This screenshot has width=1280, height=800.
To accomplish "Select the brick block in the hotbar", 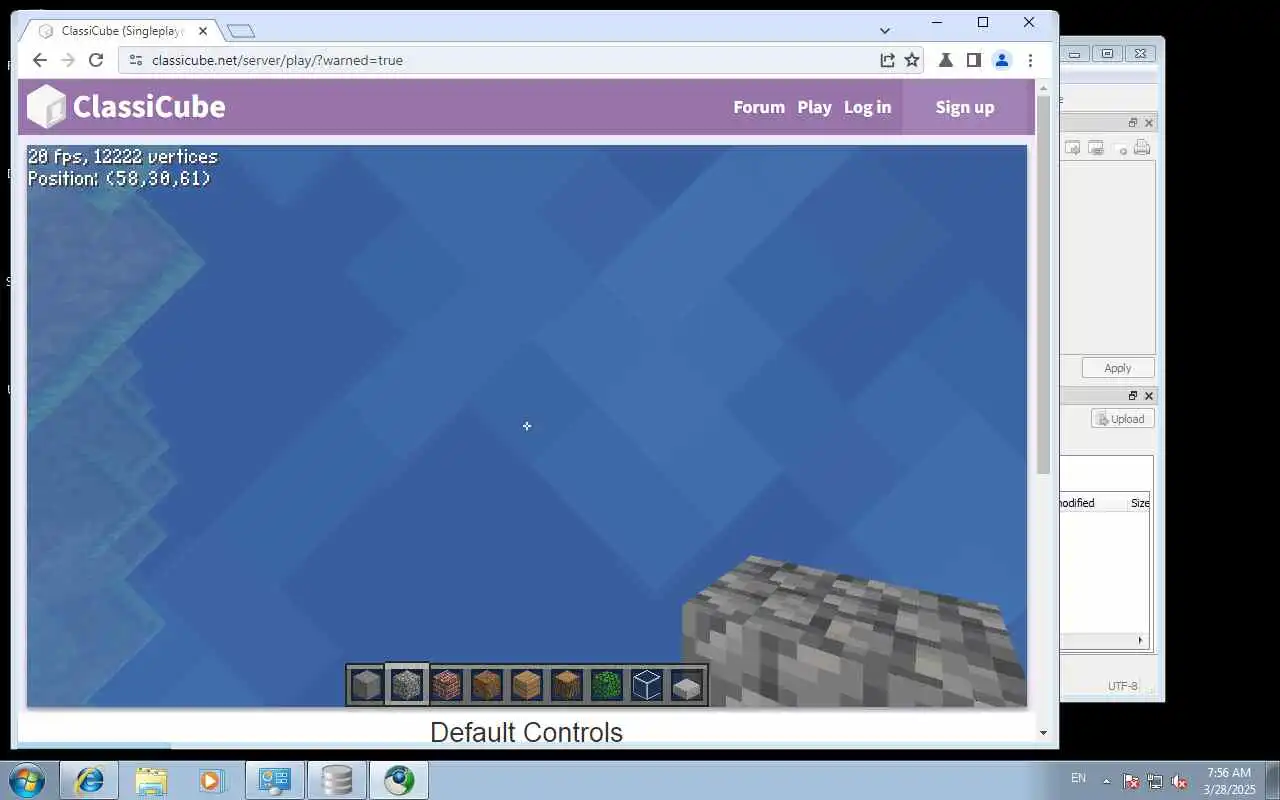I will pyautogui.click(x=447, y=685).
